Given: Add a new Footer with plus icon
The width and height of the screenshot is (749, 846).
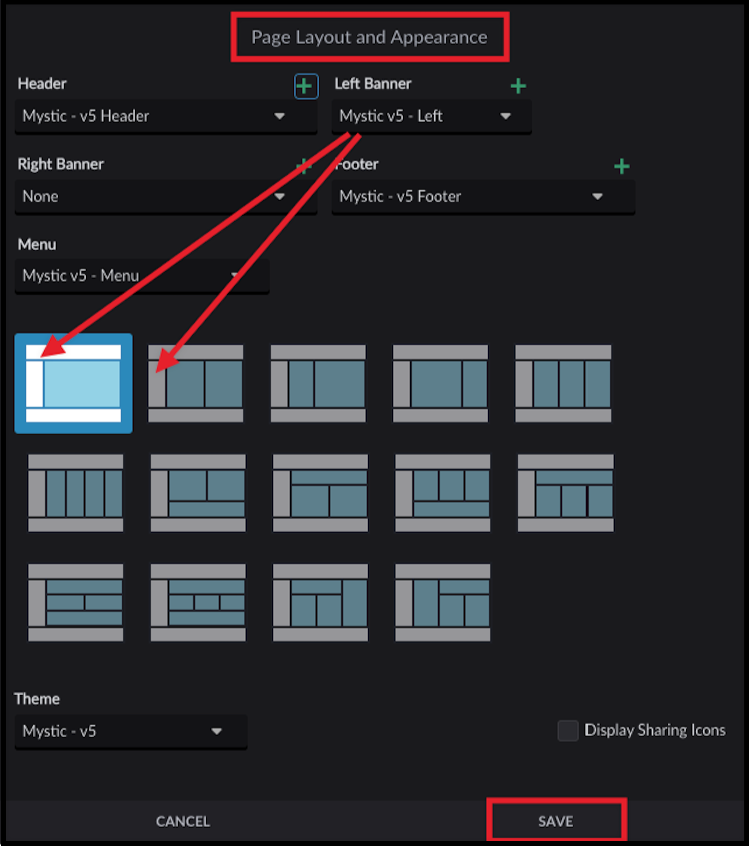Looking at the screenshot, I should (x=622, y=166).
